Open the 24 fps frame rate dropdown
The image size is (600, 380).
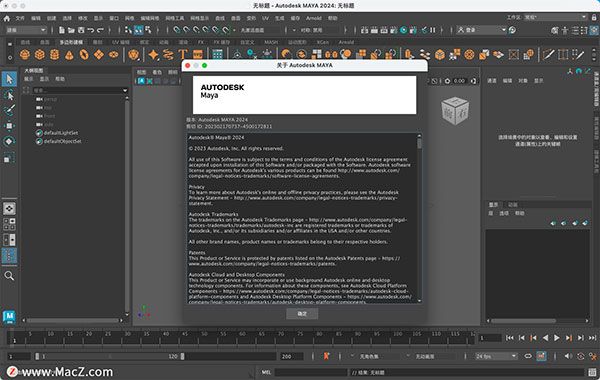point(496,356)
